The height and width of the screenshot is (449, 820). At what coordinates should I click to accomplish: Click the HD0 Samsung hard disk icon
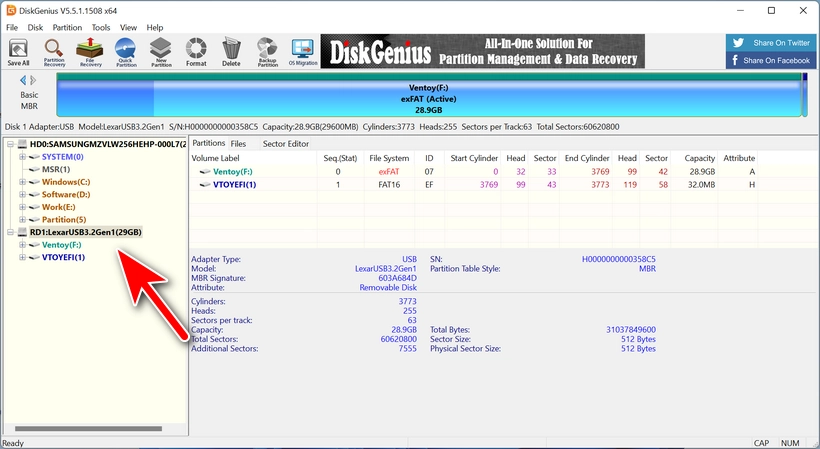22,144
